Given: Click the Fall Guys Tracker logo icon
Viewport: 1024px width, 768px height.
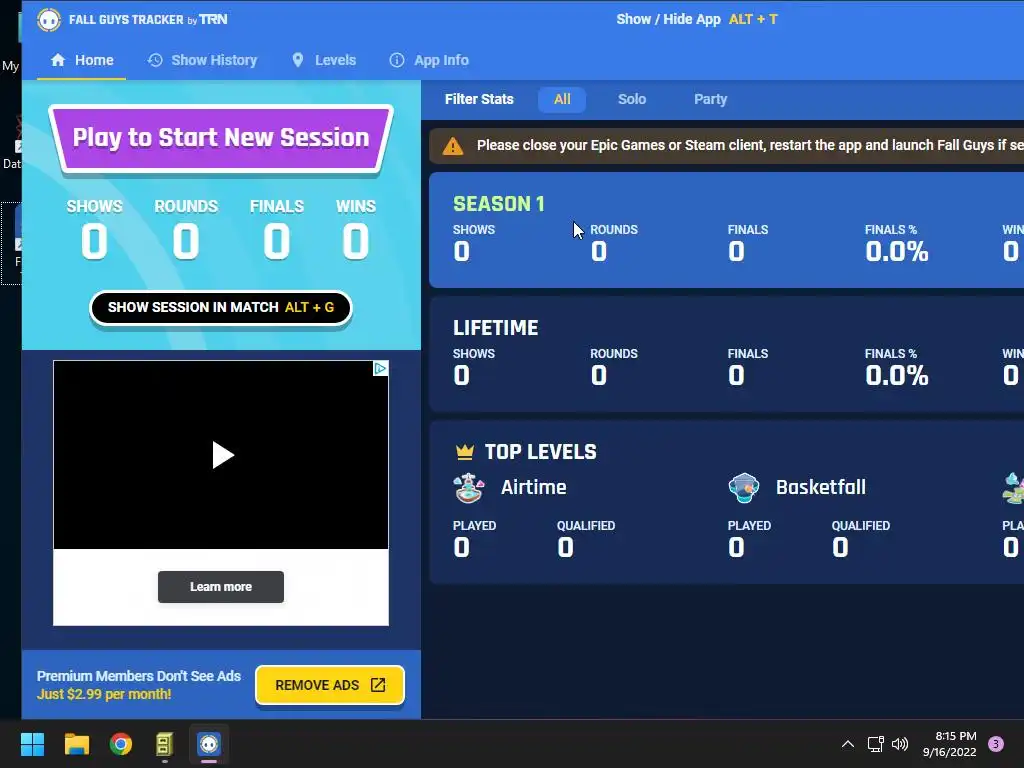Looking at the screenshot, I should [49, 20].
